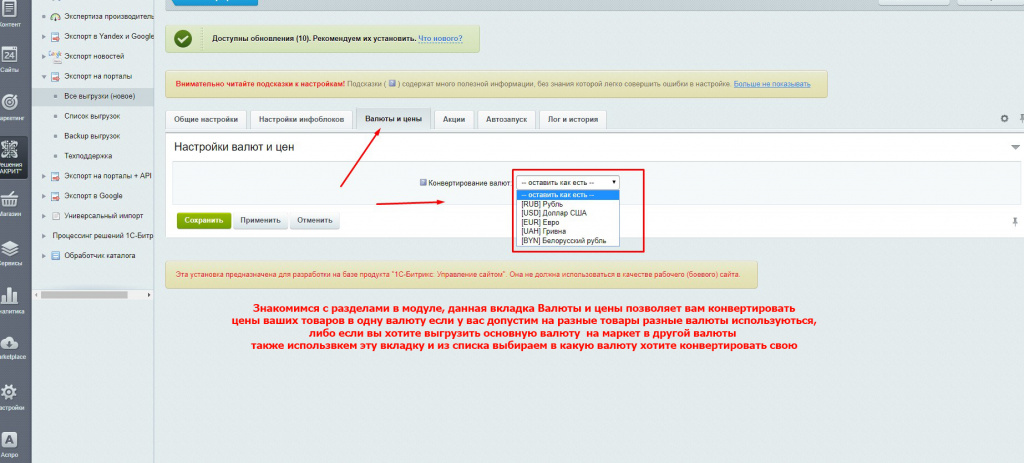
Task: Switch to the Общие настройки tab
Action: 206,119
